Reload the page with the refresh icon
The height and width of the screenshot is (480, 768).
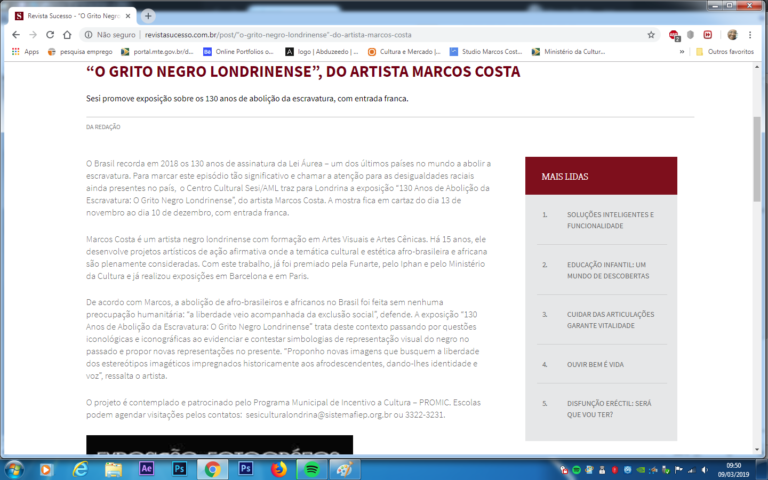51,34
